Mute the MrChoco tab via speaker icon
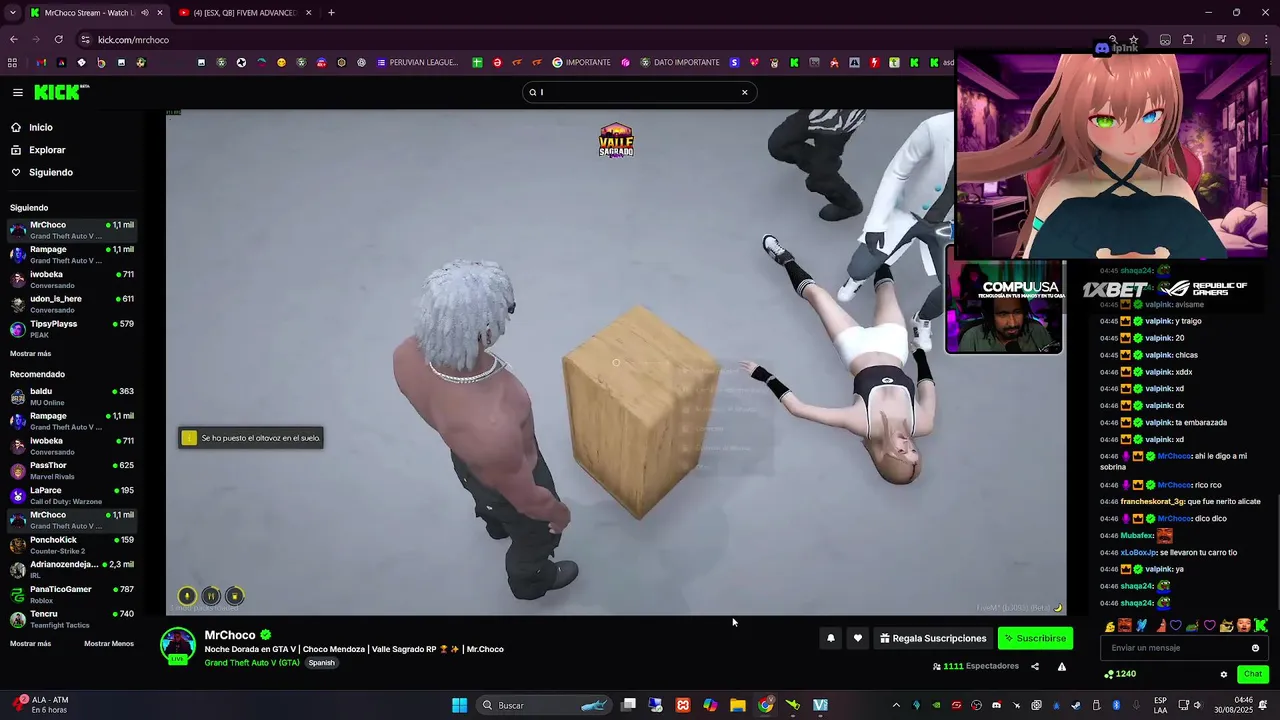1280x720 pixels. [144, 13]
